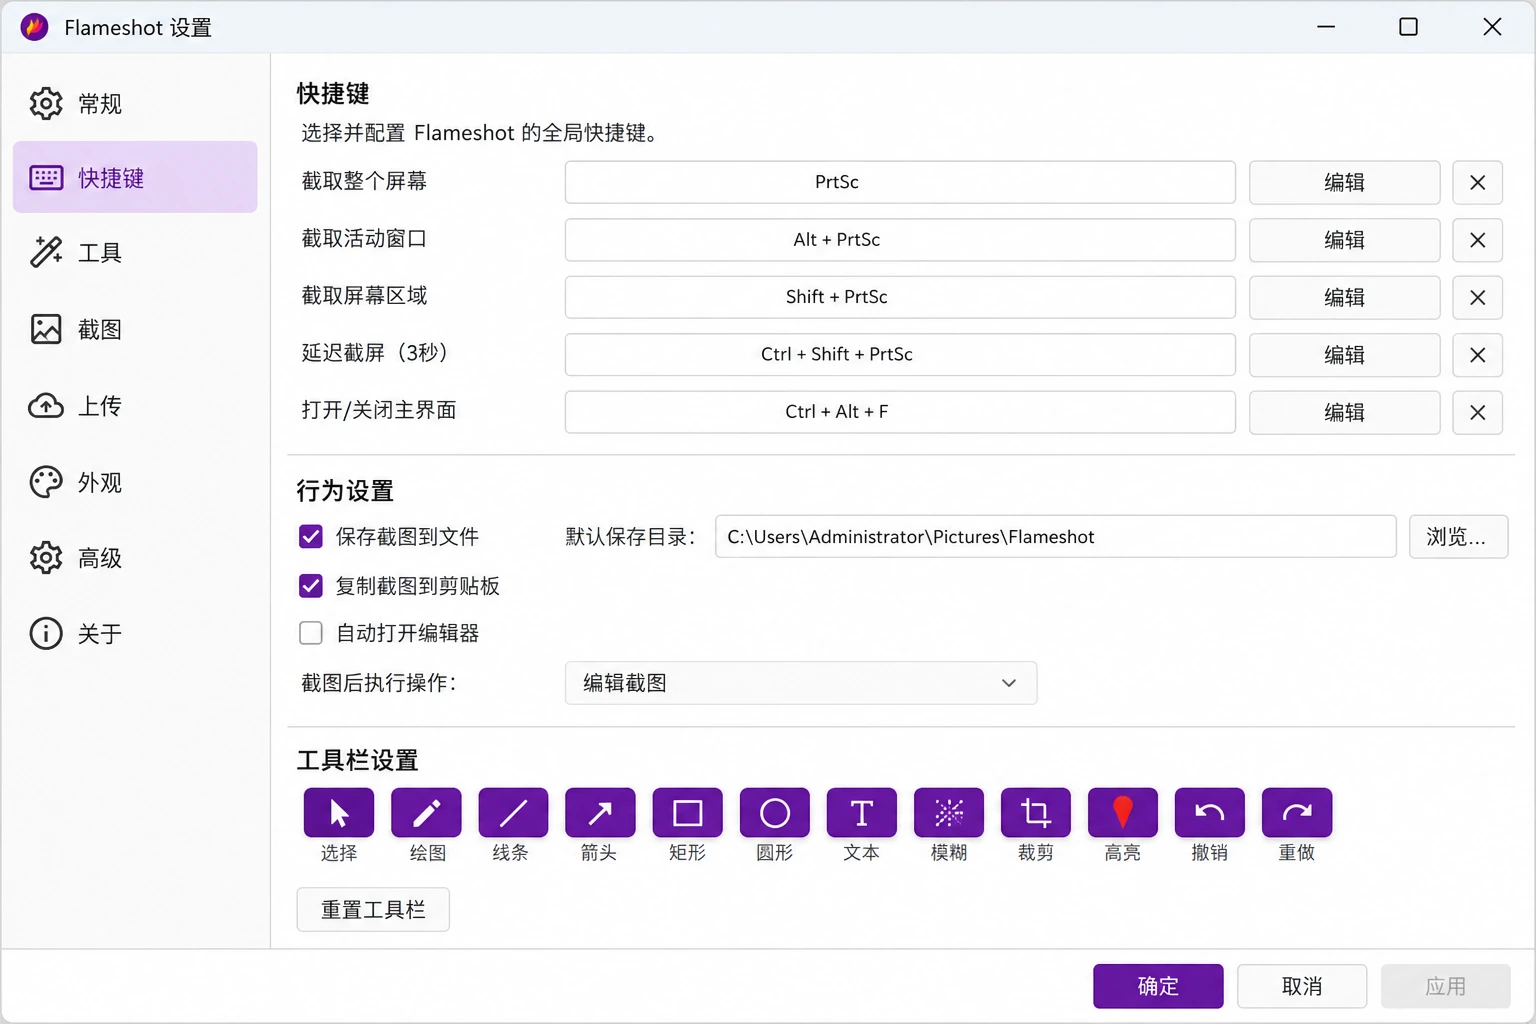Clear the 截取整个屏幕 shortcut with X
Viewport: 1536px width, 1024px height.
[1477, 182]
